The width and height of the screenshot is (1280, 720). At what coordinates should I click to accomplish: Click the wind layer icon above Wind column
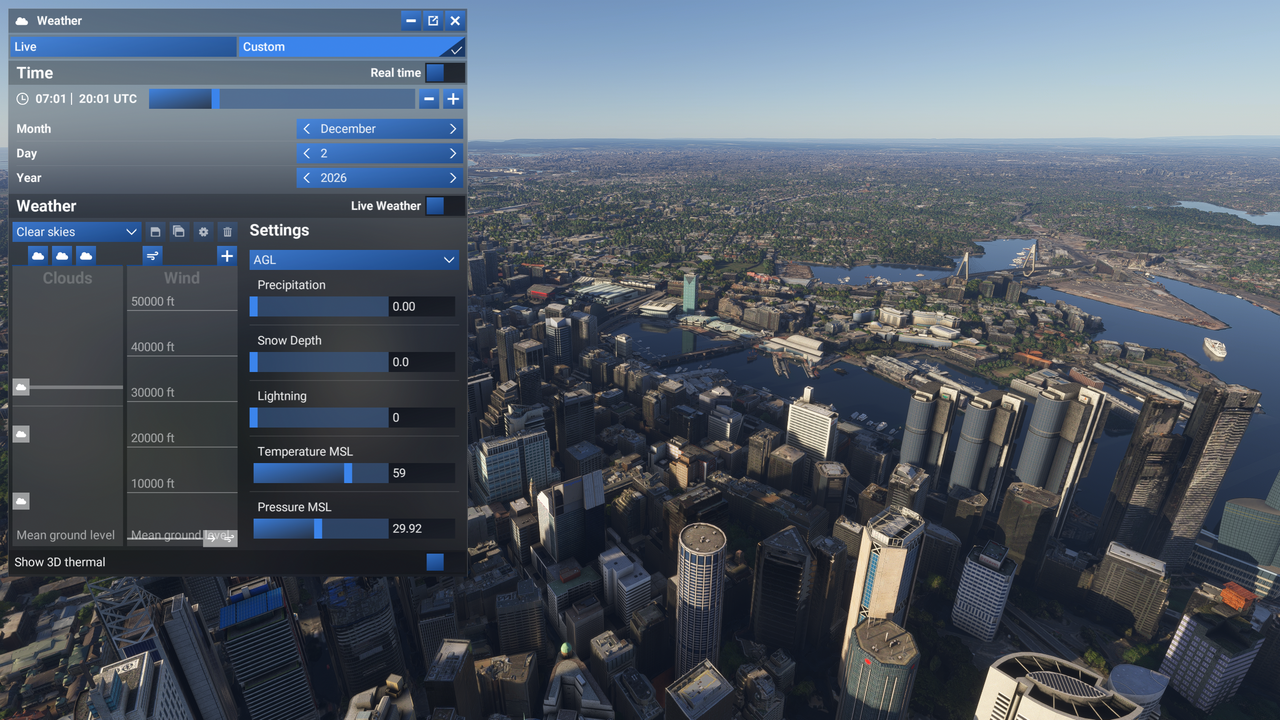pyautogui.click(x=152, y=256)
